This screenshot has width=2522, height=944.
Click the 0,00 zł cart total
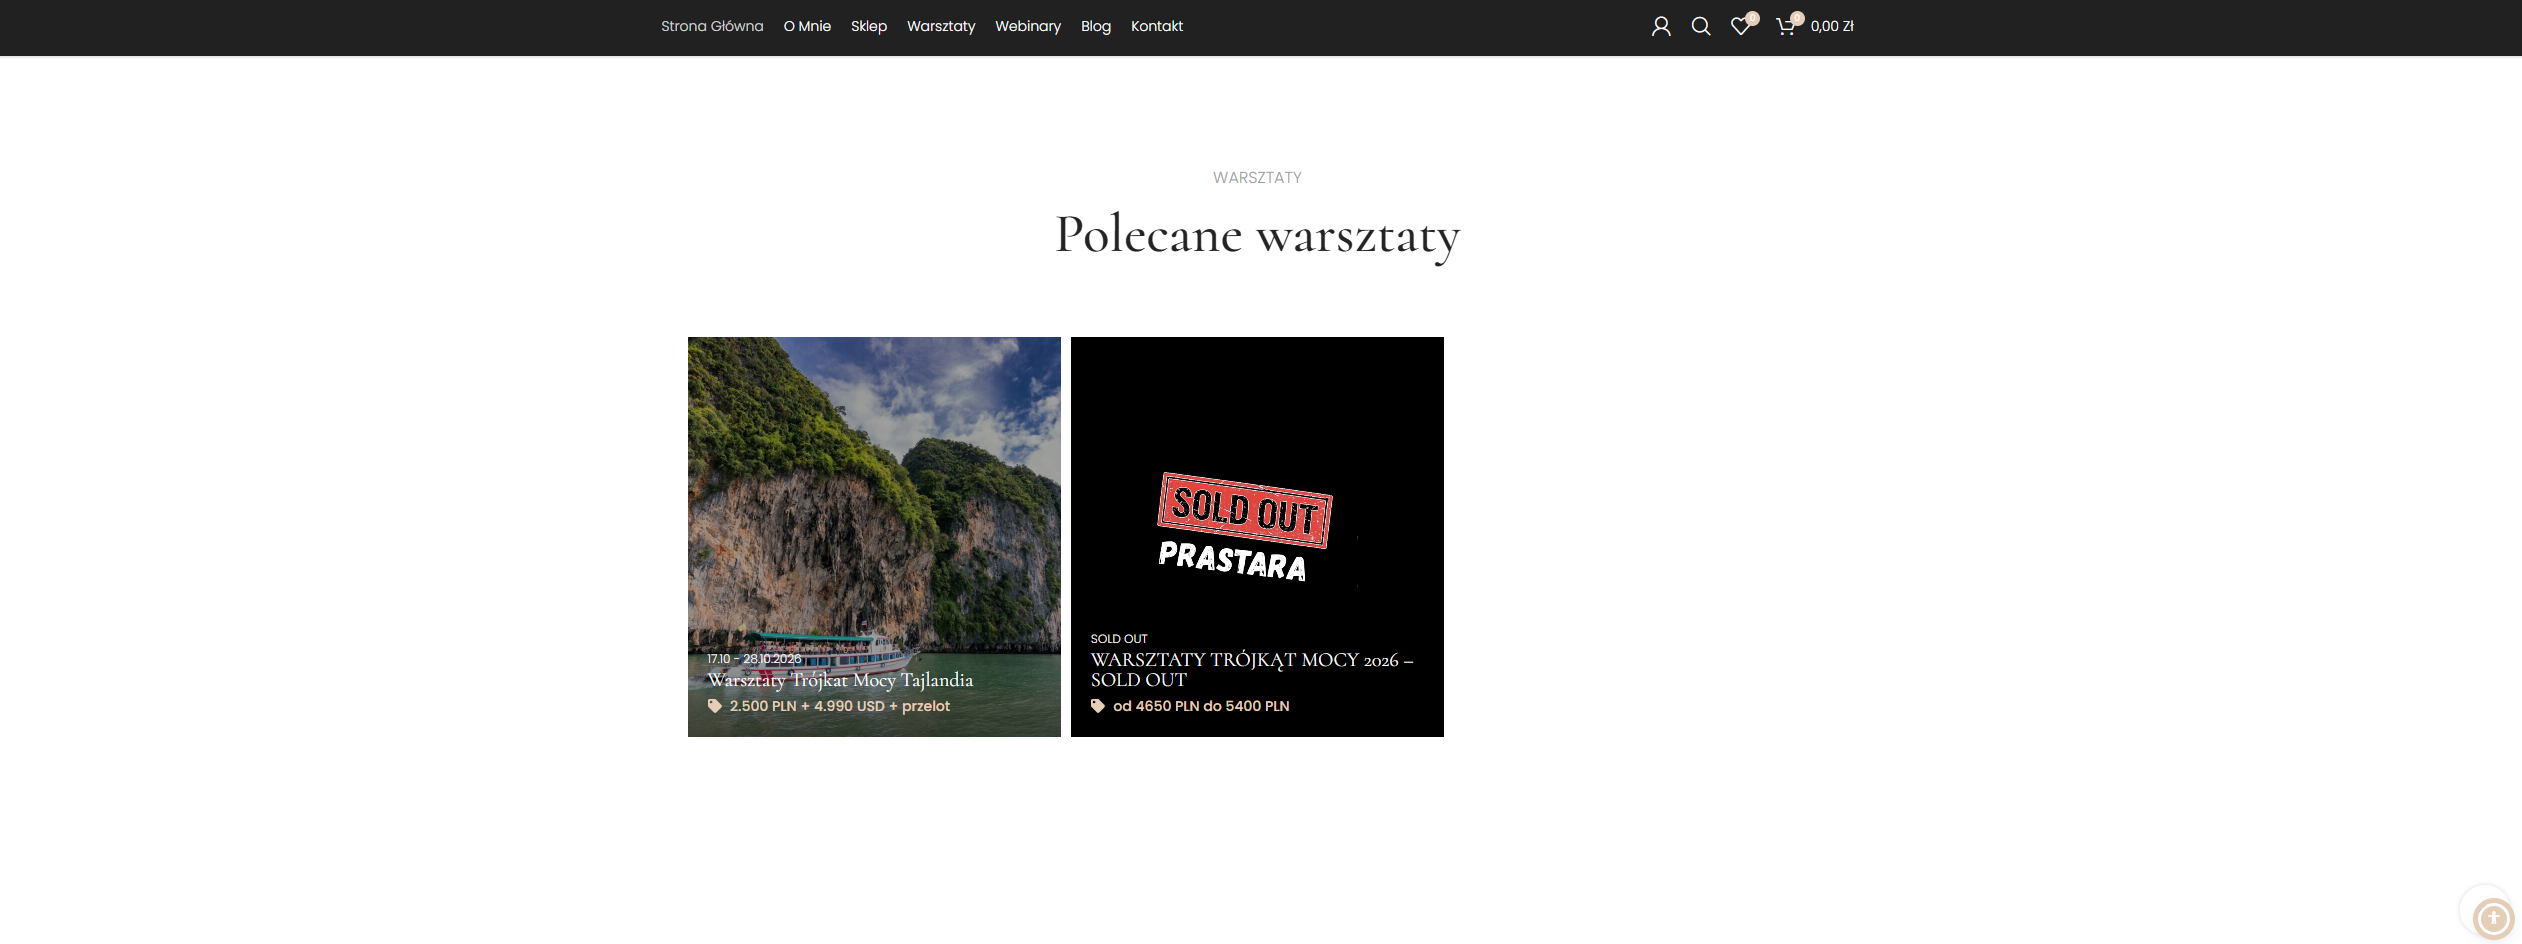click(x=1831, y=27)
